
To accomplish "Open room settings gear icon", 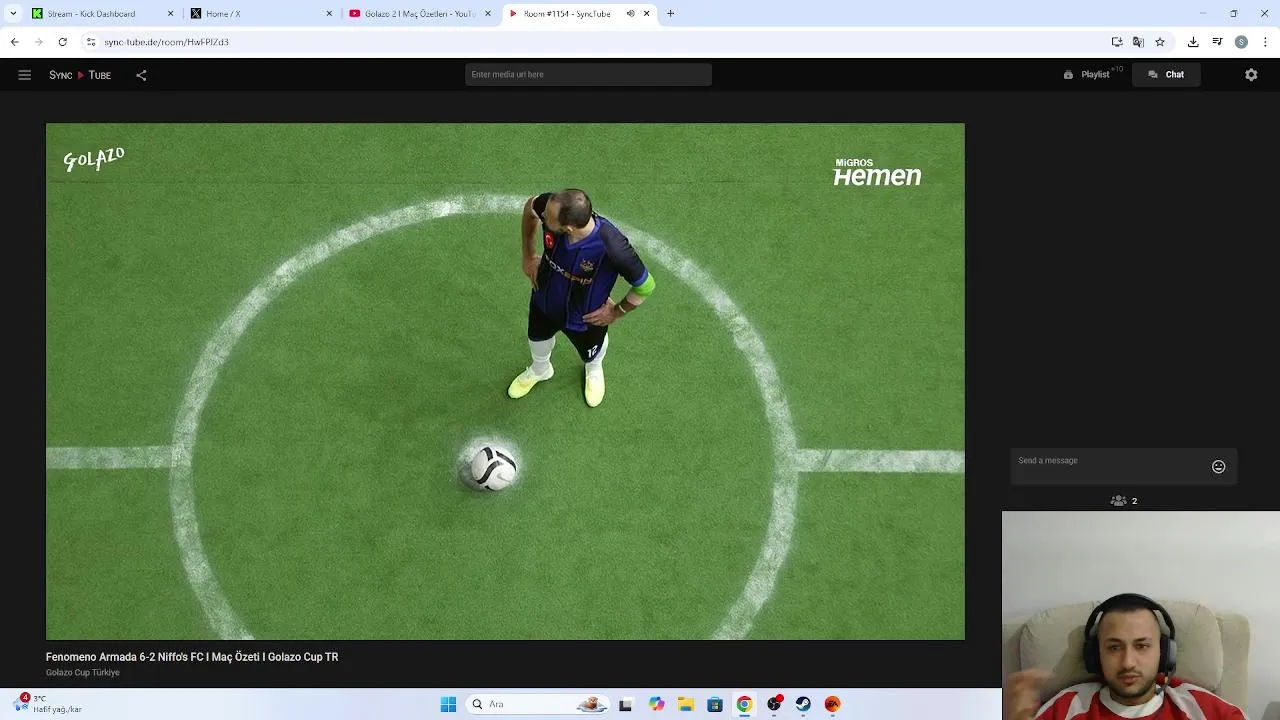I will click(x=1251, y=75).
